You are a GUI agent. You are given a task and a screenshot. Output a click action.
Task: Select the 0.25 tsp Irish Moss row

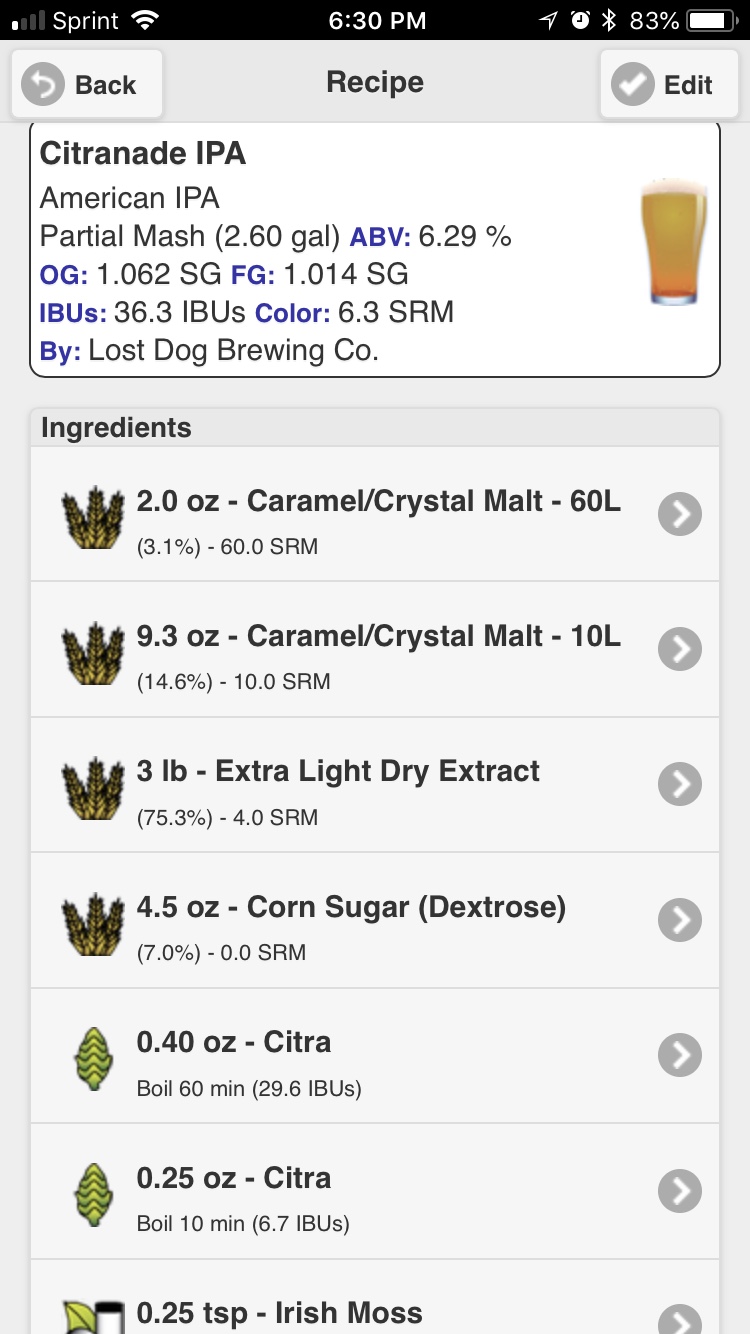pos(375,1297)
